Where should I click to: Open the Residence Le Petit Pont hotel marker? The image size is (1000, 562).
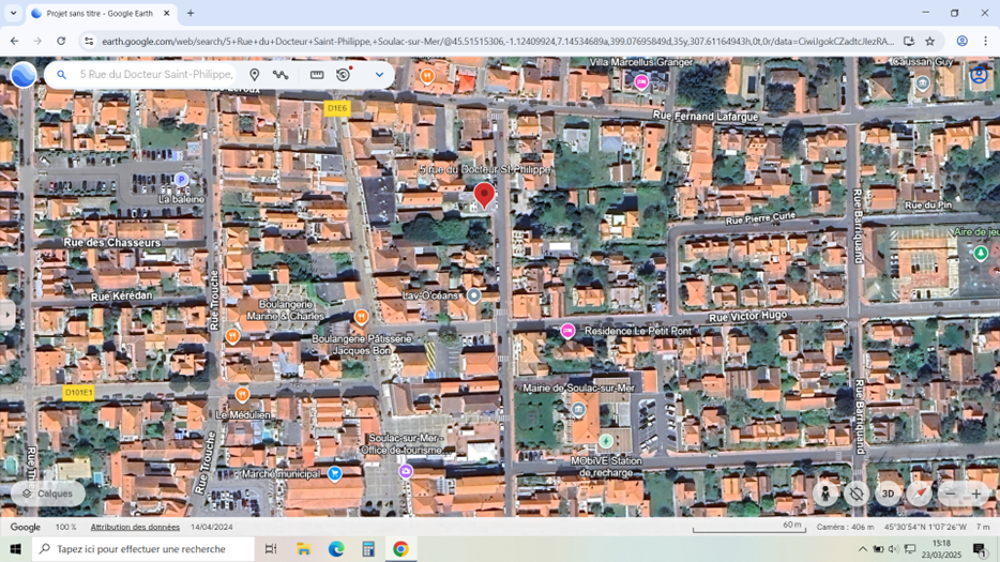pos(568,330)
